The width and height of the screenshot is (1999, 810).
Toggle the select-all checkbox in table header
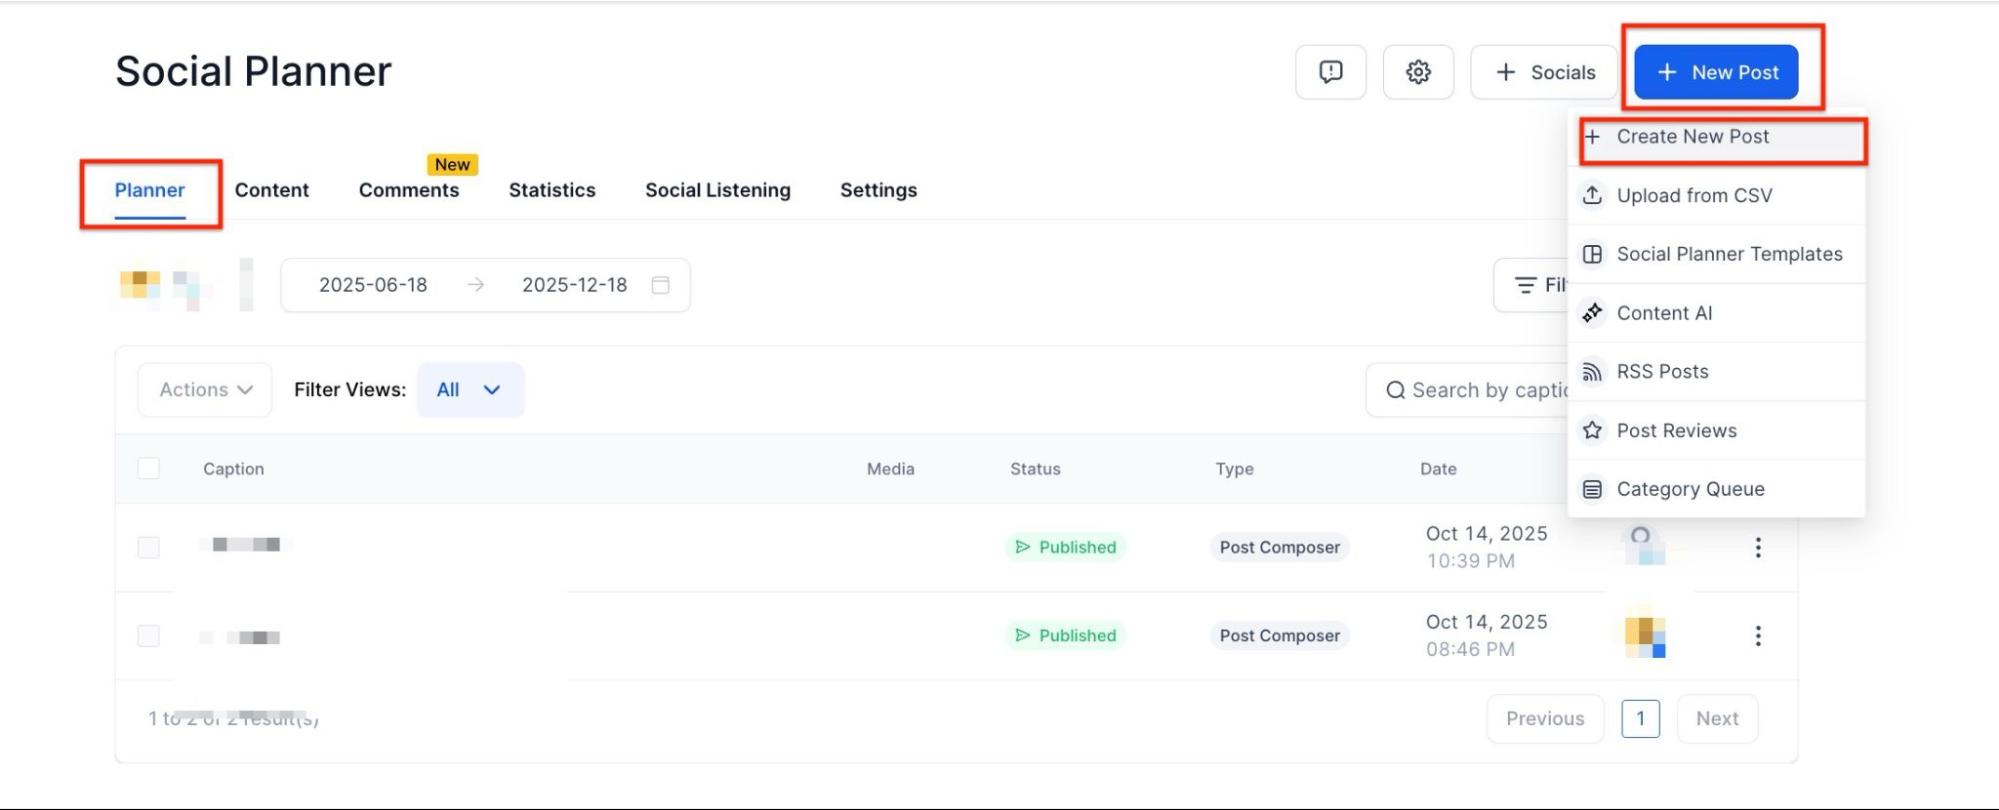149,468
